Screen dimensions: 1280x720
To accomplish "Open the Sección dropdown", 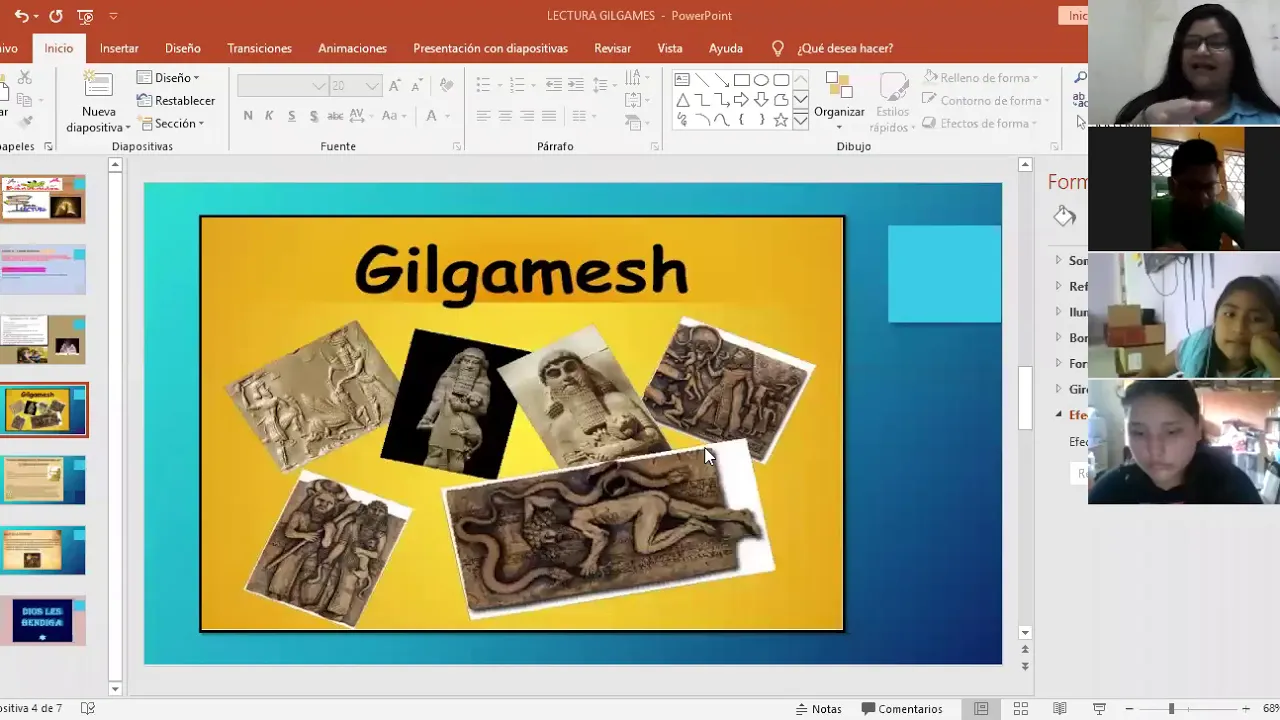I will (172, 123).
